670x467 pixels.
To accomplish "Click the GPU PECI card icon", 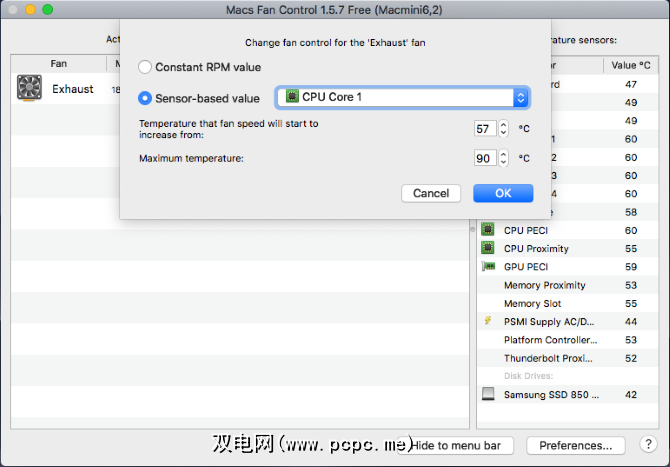I will point(488,266).
